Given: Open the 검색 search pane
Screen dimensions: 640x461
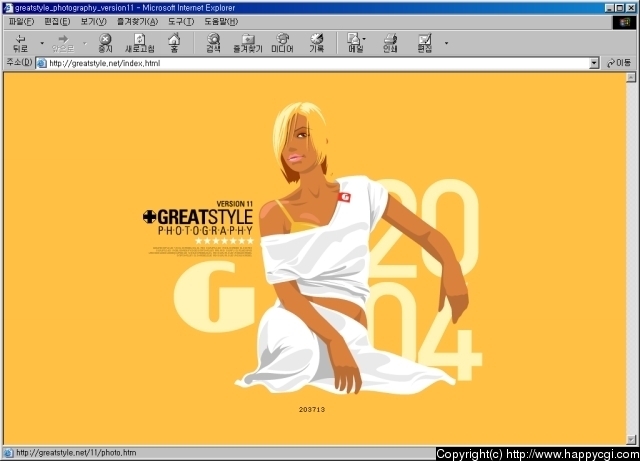Looking at the screenshot, I should pos(213,43).
